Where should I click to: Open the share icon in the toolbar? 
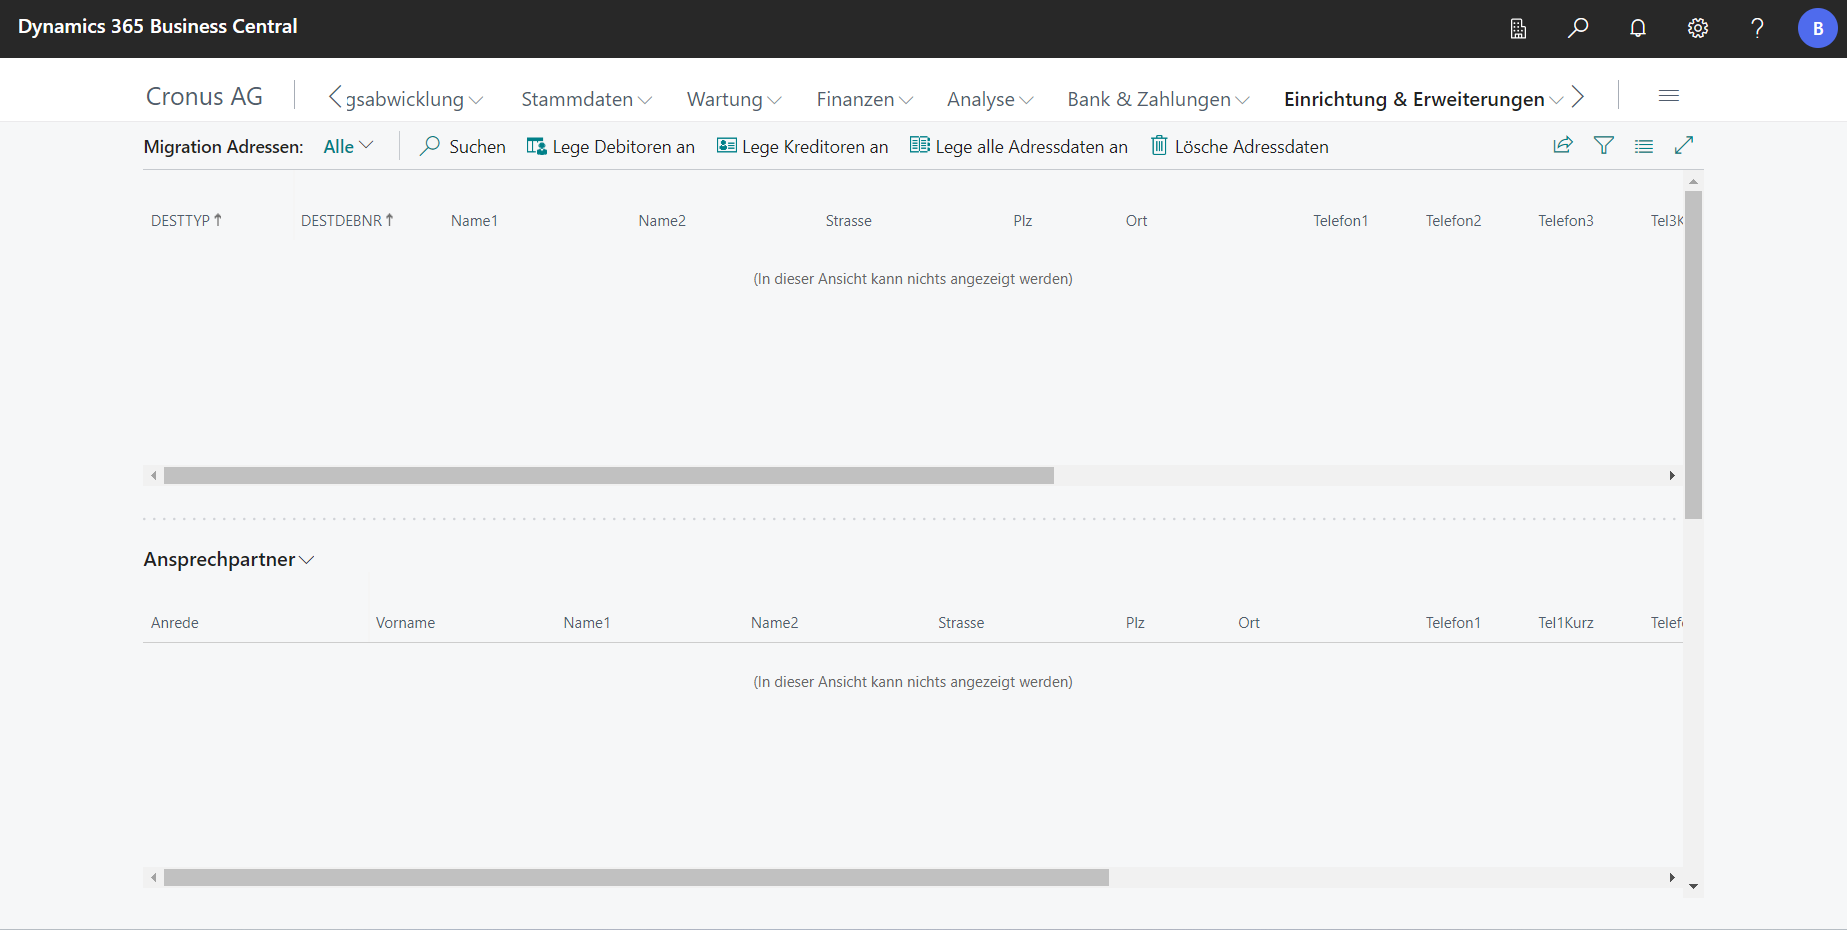coord(1563,146)
